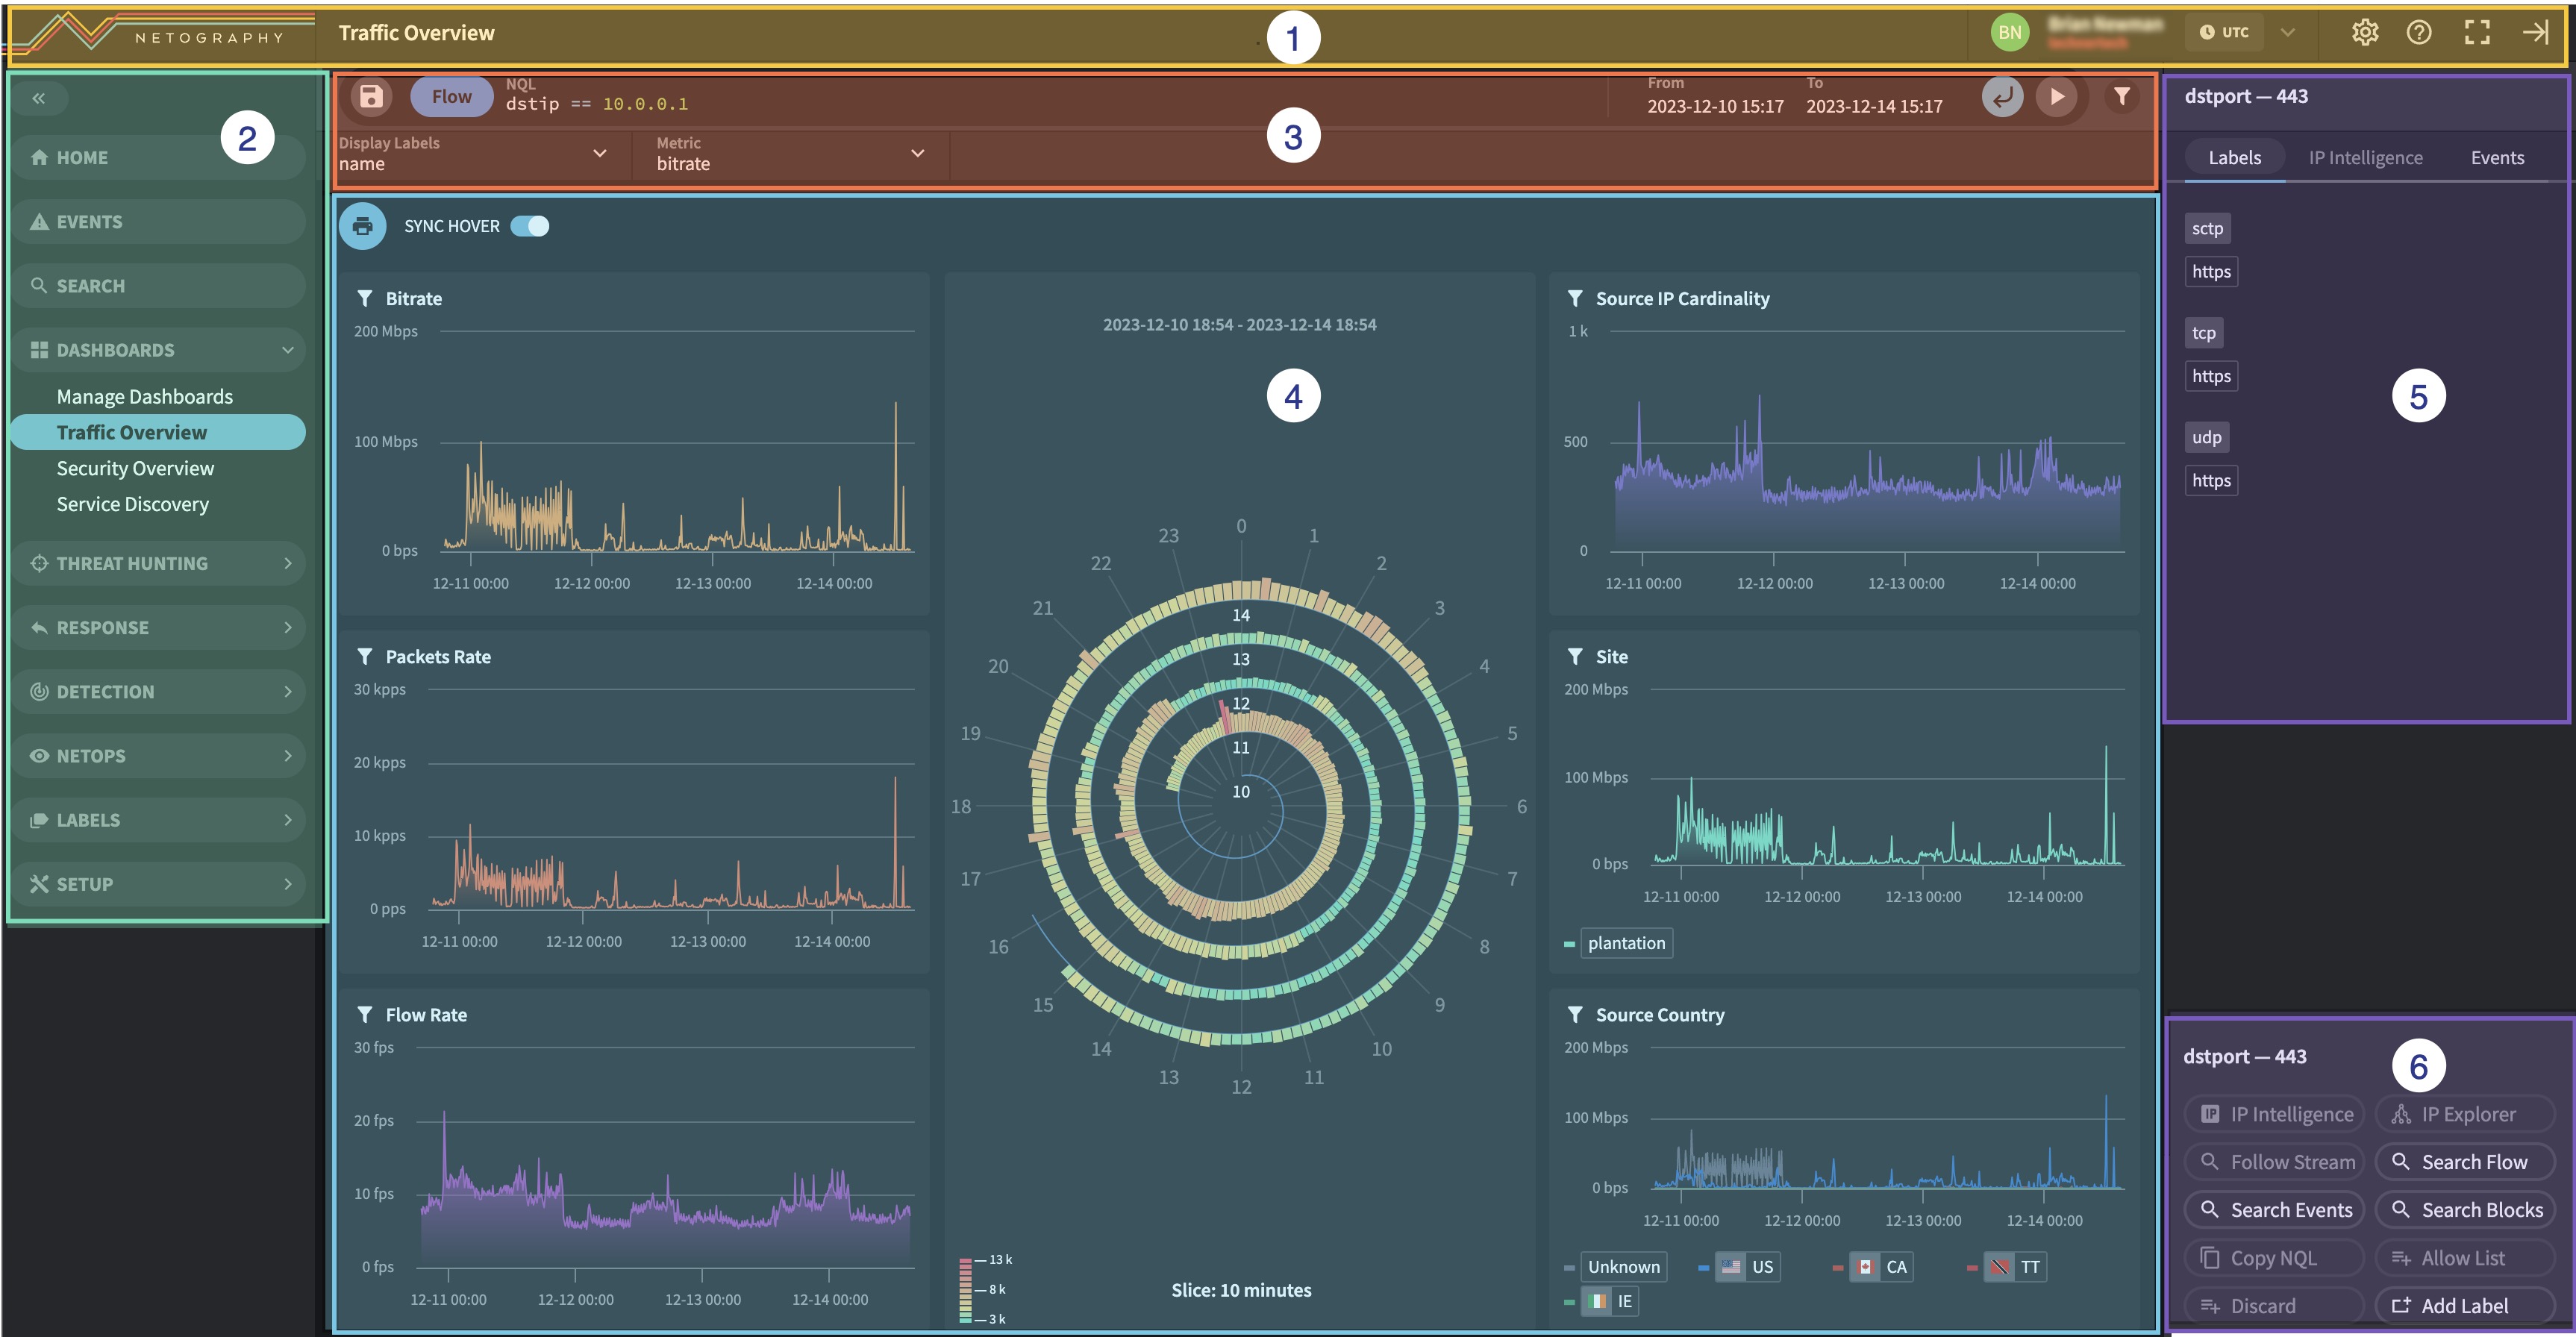The image size is (2576, 1337).
Task: Click the Search Flow button
Action: tap(2464, 1161)
